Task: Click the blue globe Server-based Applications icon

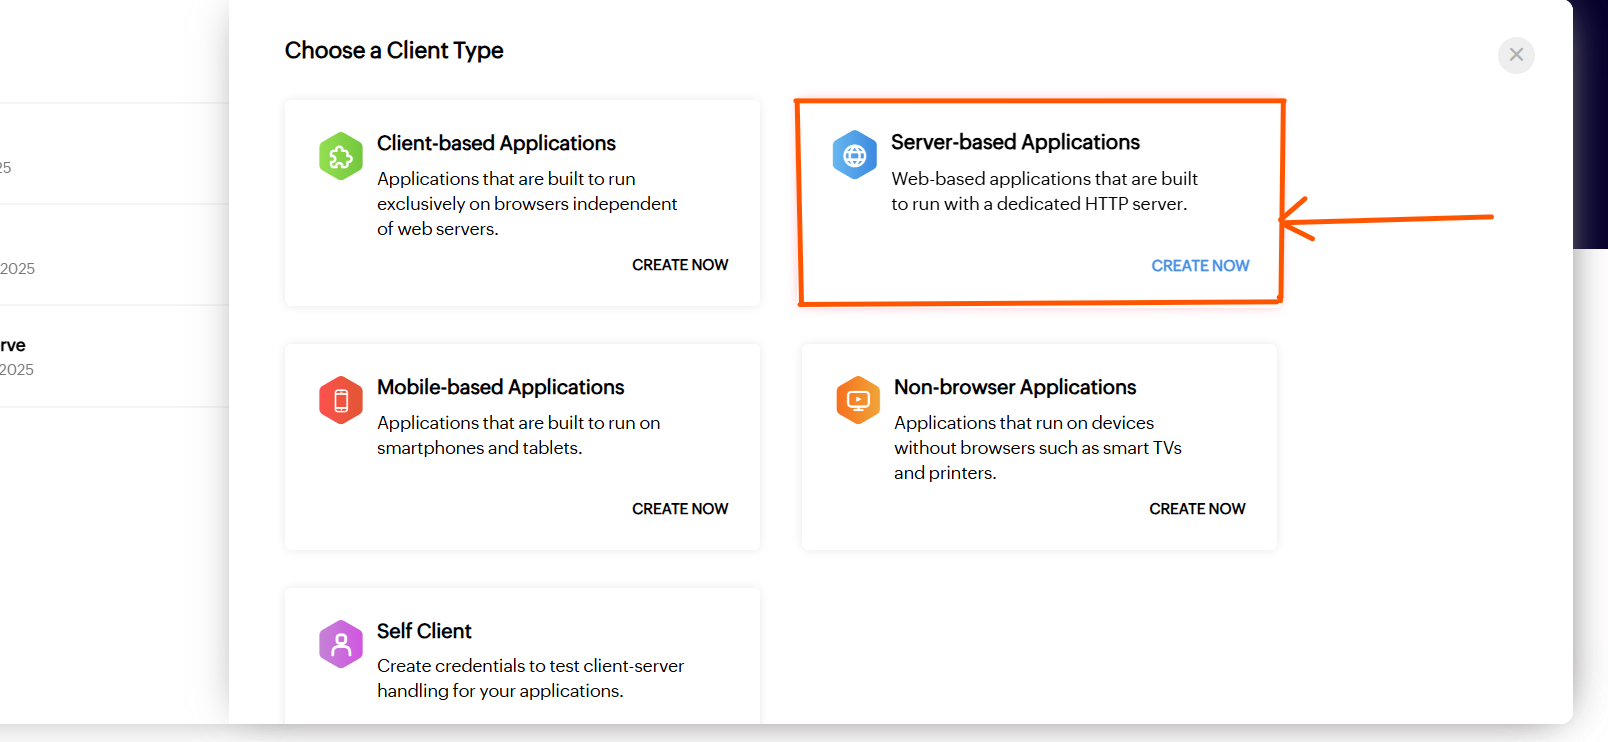Action: pos(854,155)
